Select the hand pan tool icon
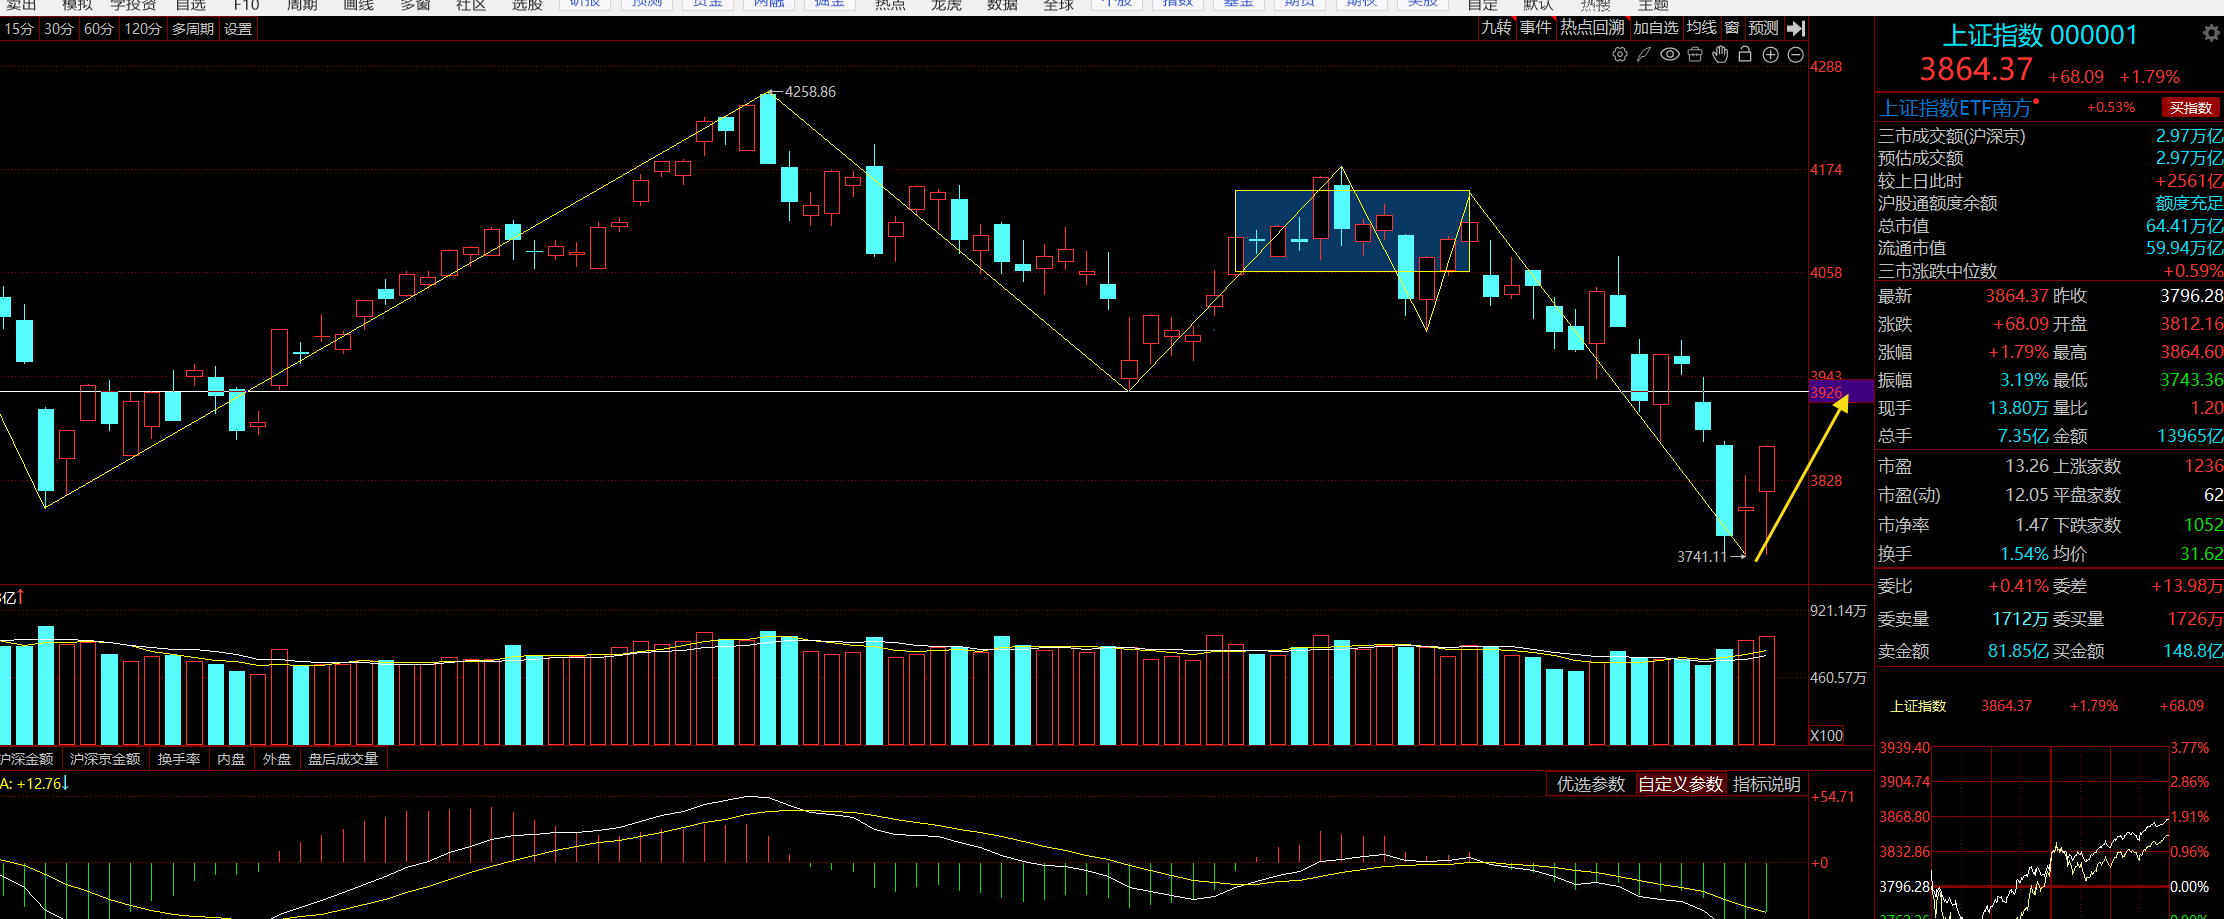 1720,55
